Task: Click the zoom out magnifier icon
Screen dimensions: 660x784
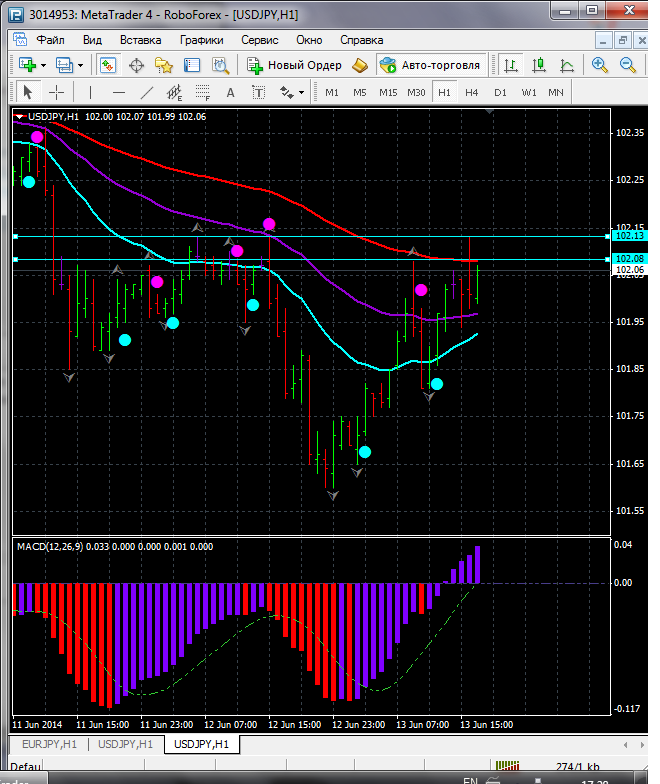Action: [x=629, y=65]
